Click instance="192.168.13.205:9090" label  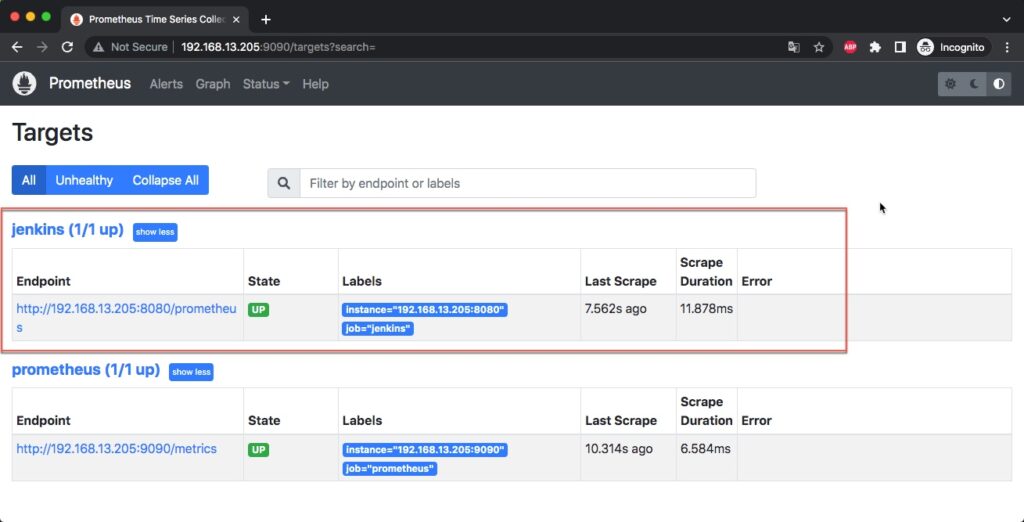point(424,449)
